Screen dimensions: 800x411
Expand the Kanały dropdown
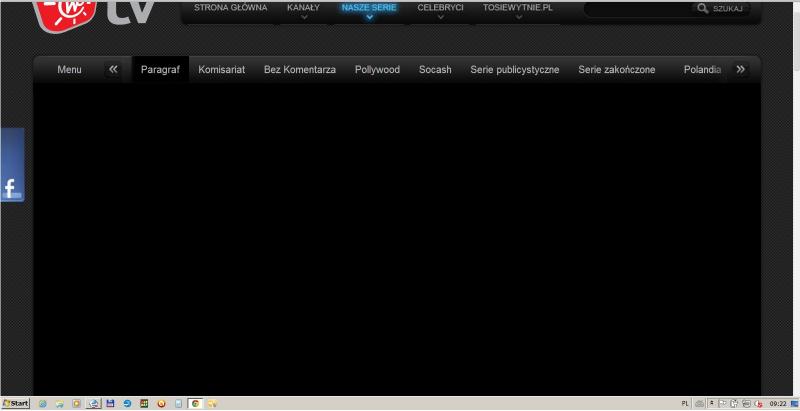pyautogui.click(x=303, y=10)
